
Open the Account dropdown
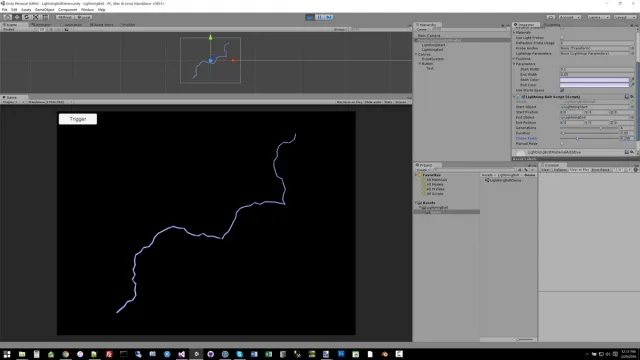coord(569,17)
